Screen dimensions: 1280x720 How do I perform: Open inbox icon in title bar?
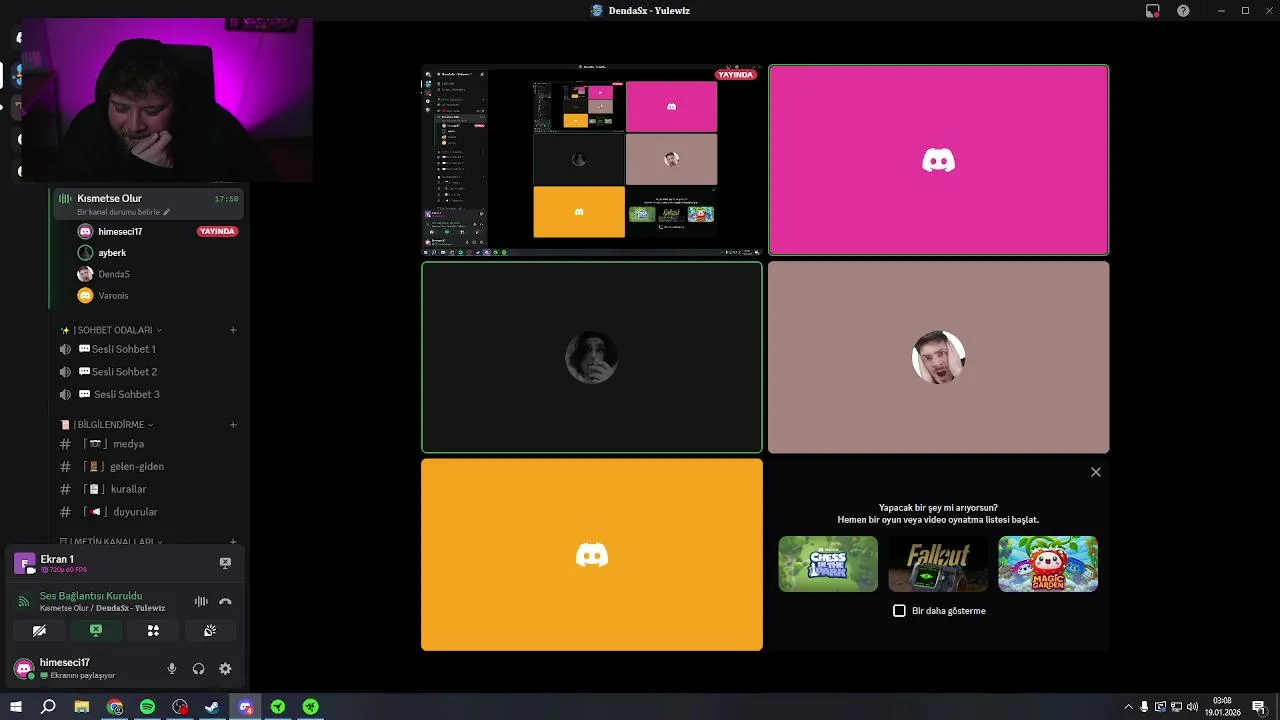tap(1153, 11)
